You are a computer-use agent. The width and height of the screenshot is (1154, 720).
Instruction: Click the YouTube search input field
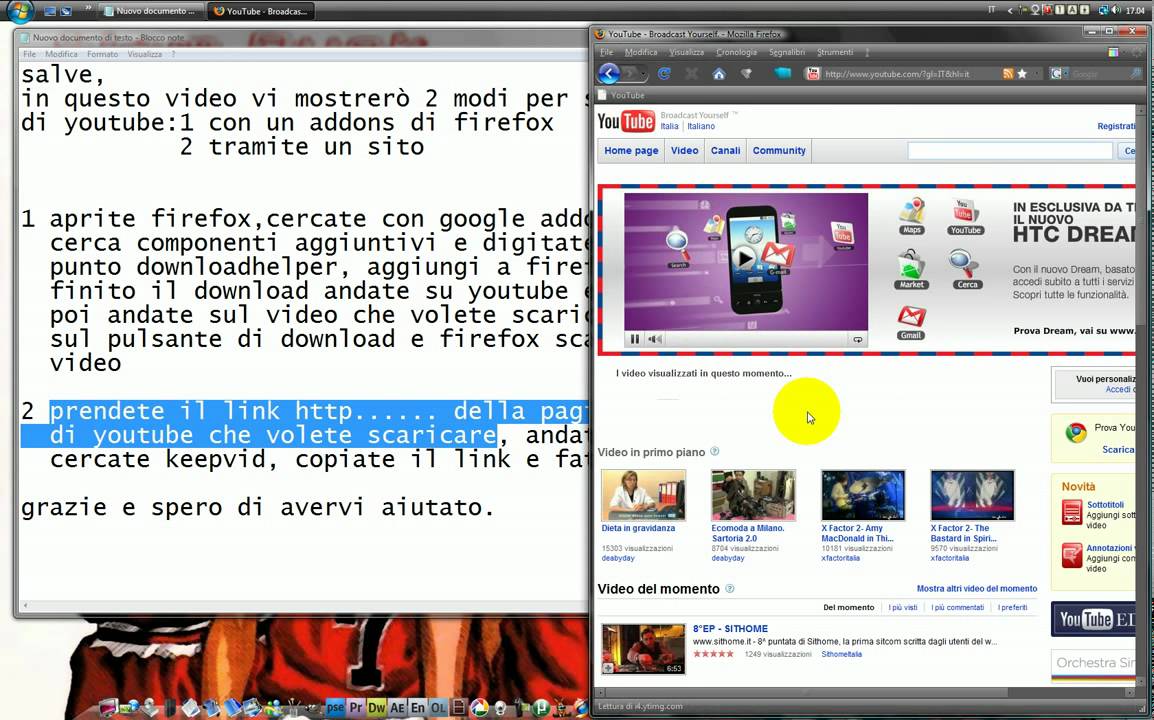tap(1010, 151)
